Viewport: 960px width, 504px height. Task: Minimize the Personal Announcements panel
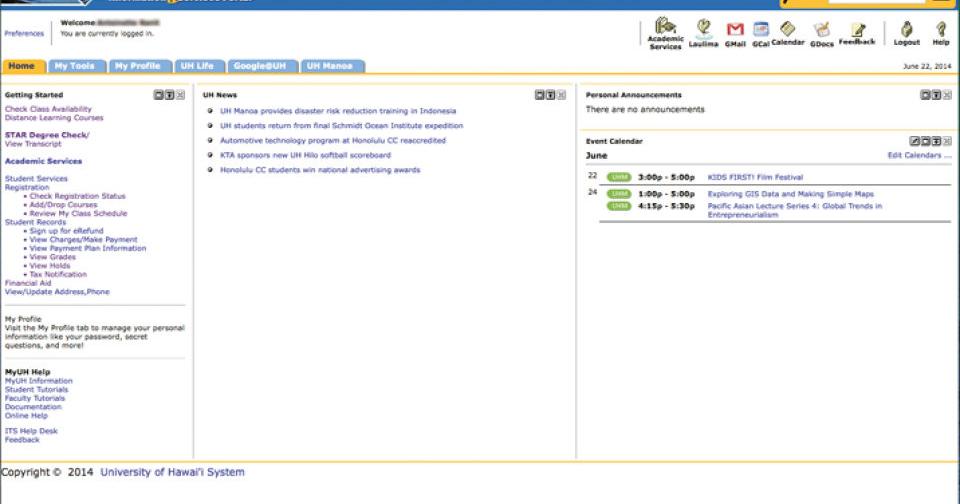(x=925, y=95)
